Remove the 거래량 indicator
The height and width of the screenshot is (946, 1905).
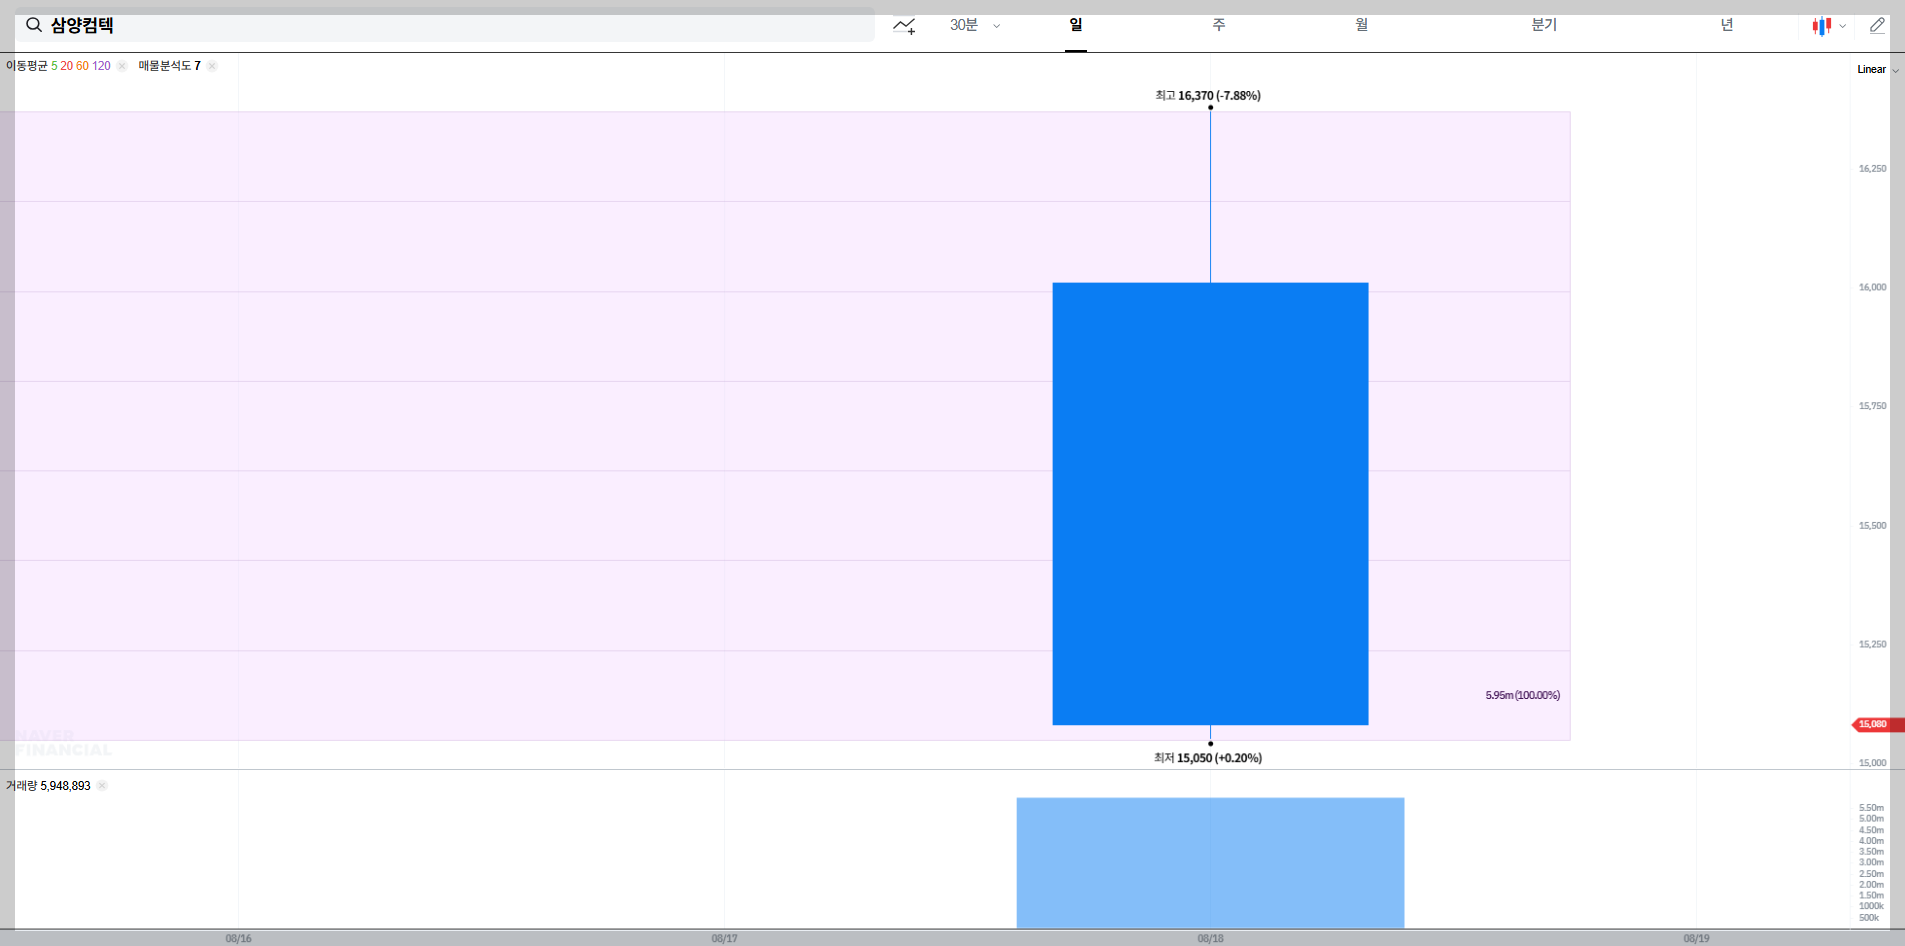(x=102, y=786)
